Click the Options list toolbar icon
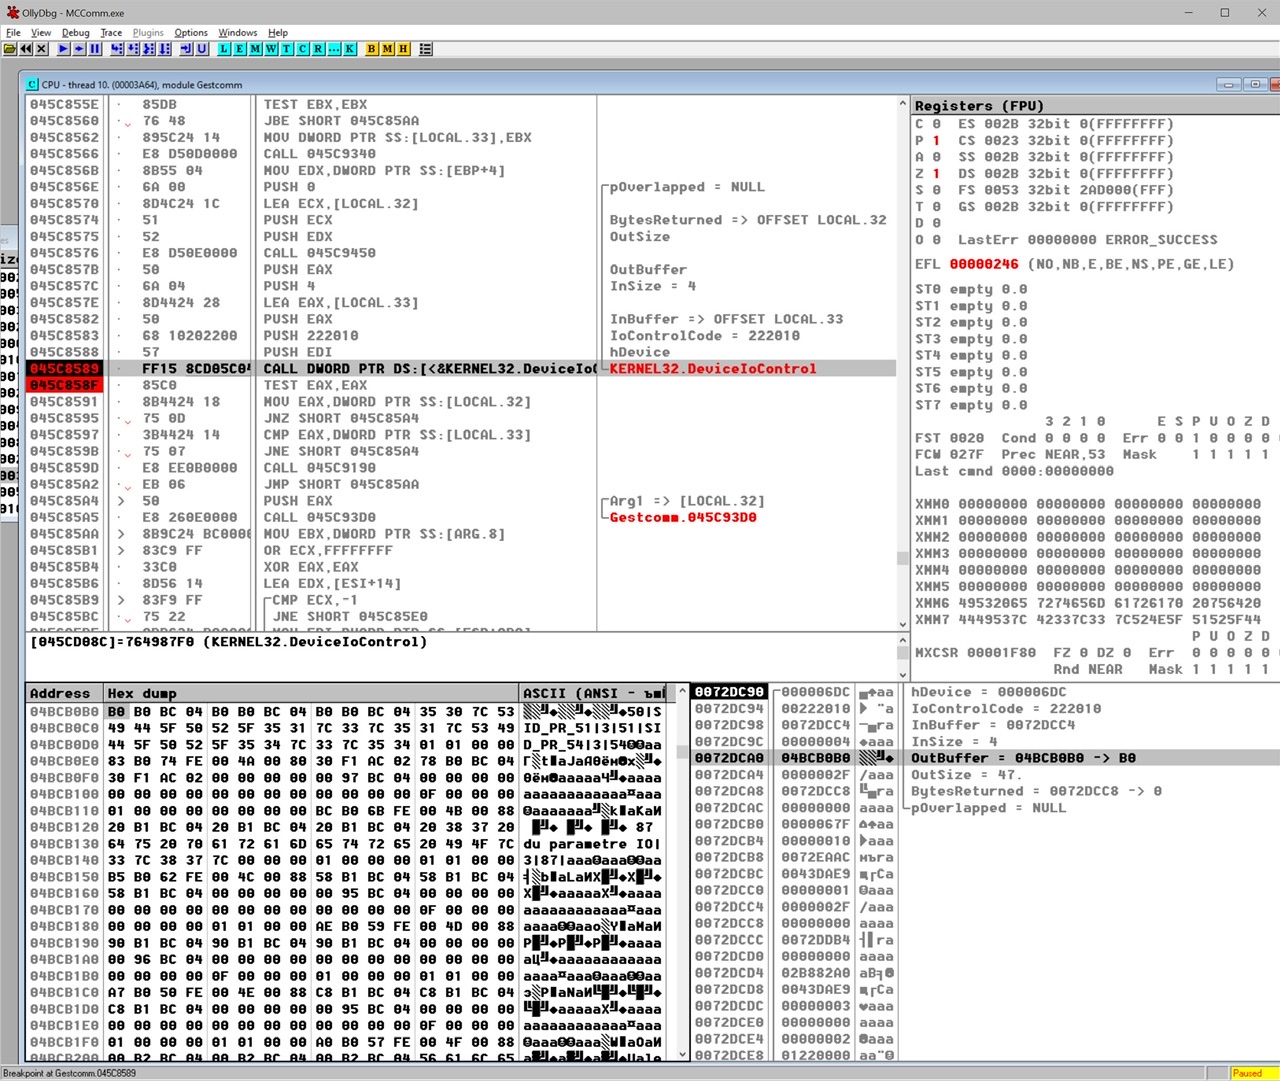Image resolution: width=1280 pixels, height=1081 pixels. [x=426, y=49]
